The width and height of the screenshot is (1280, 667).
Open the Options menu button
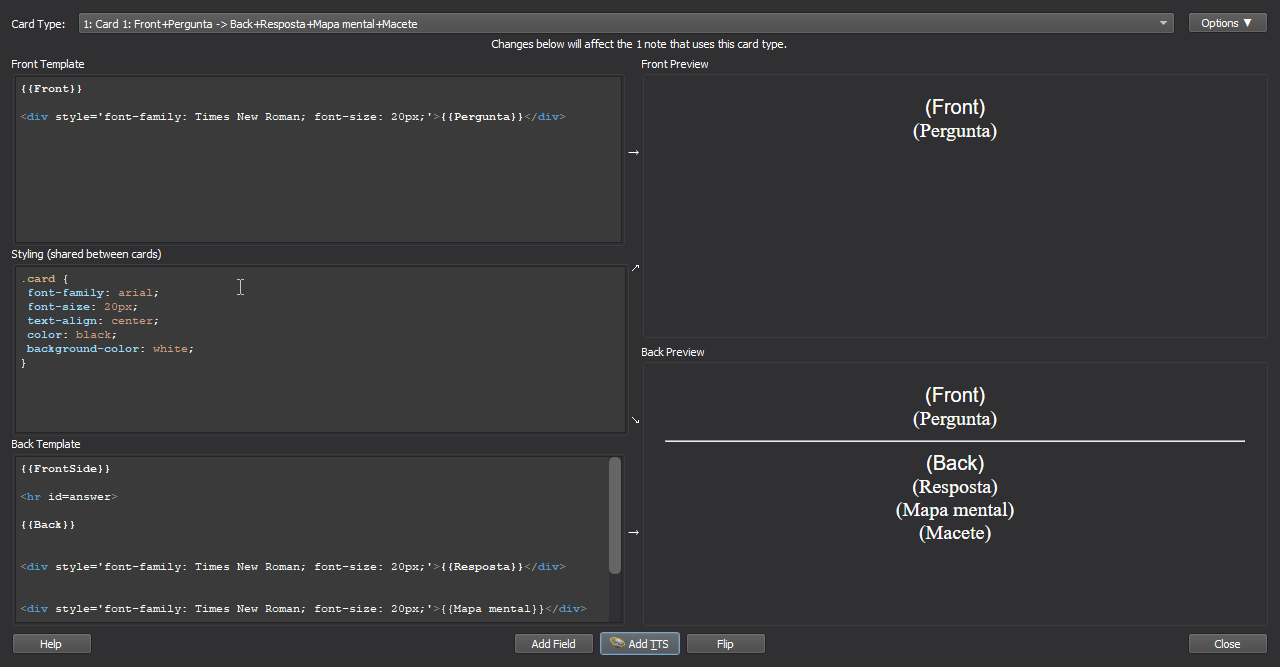pos(1227,23)
